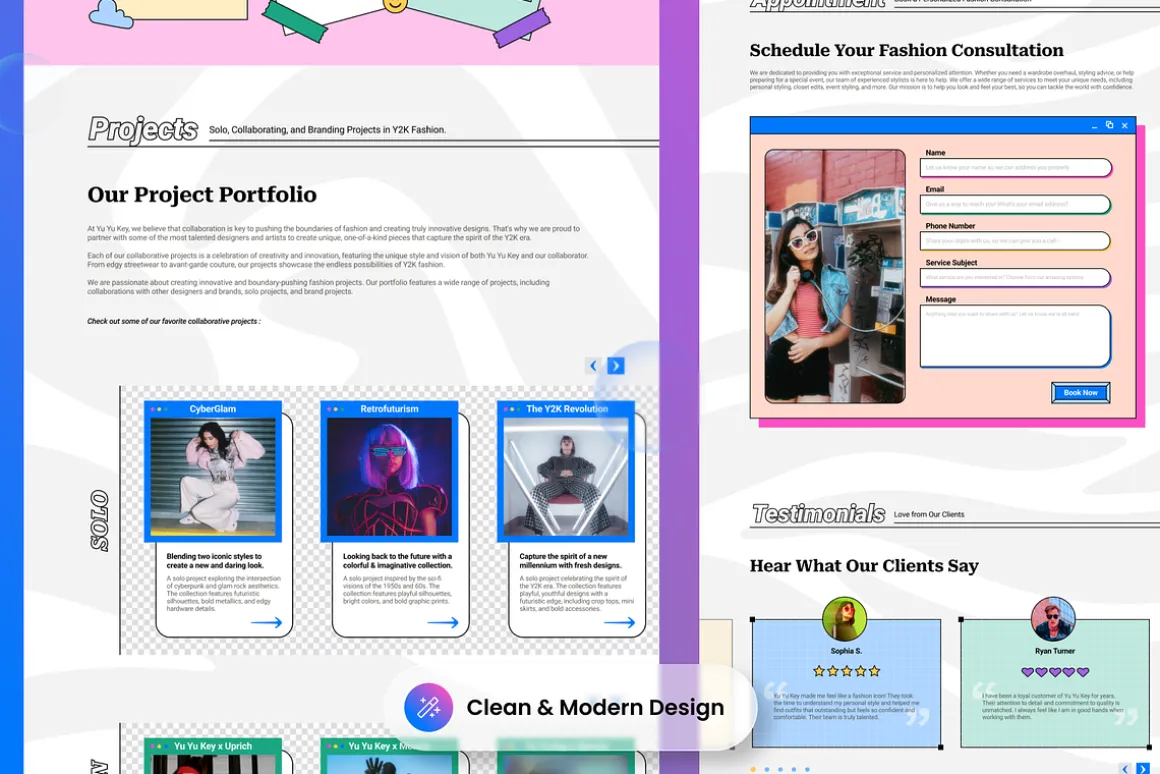
Task: Click The Y2K Revolution project photo
Action: pos(566,477)
